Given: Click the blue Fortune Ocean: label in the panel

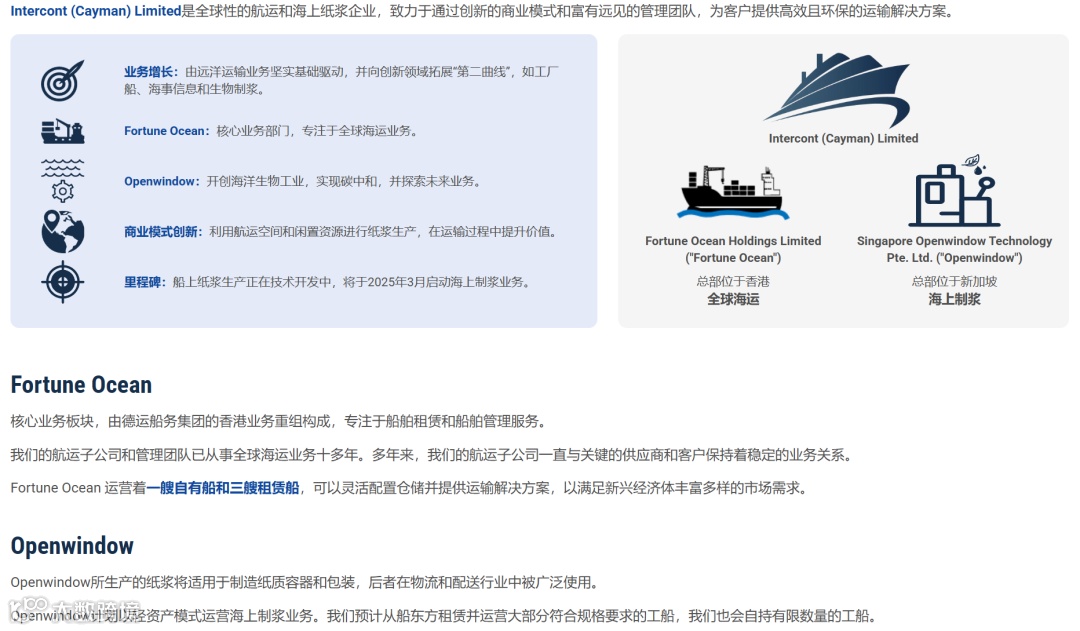Looking at the screenshot, I should [167, 131].
